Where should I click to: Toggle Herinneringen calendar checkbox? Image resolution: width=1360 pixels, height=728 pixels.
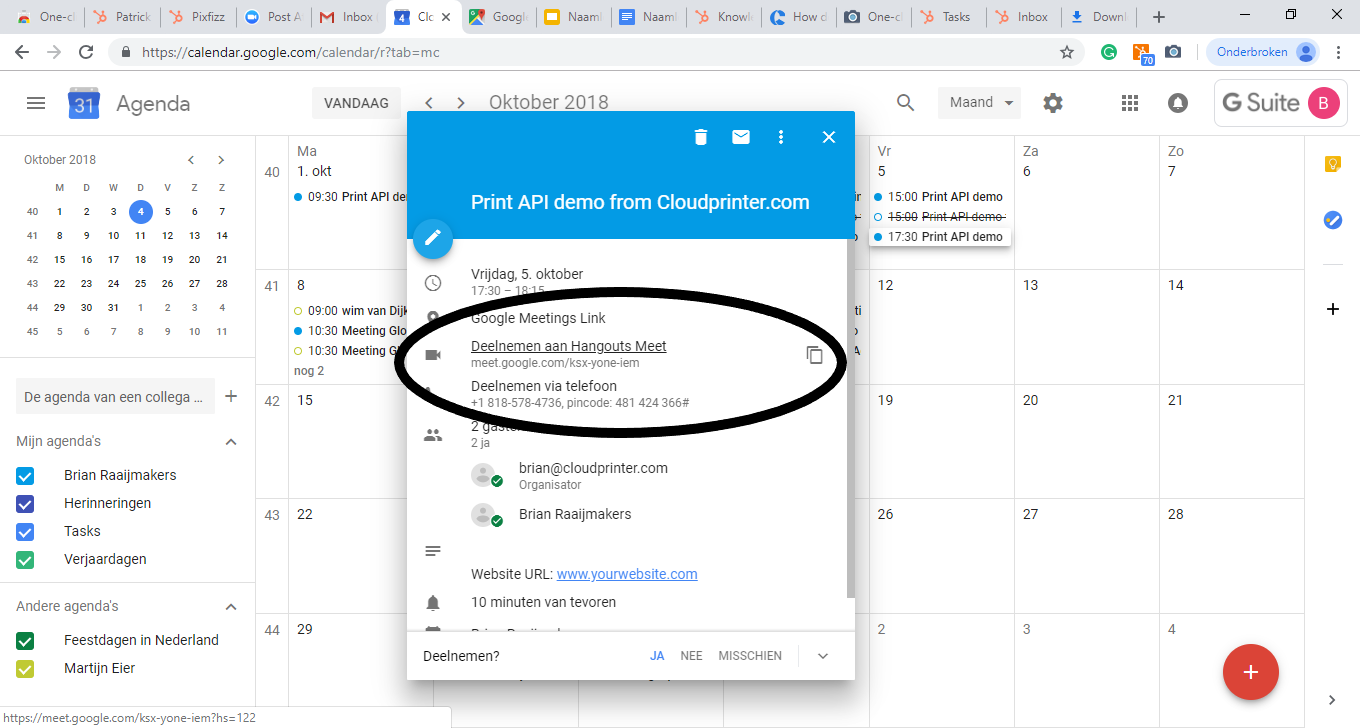click(x=26, y=503)
